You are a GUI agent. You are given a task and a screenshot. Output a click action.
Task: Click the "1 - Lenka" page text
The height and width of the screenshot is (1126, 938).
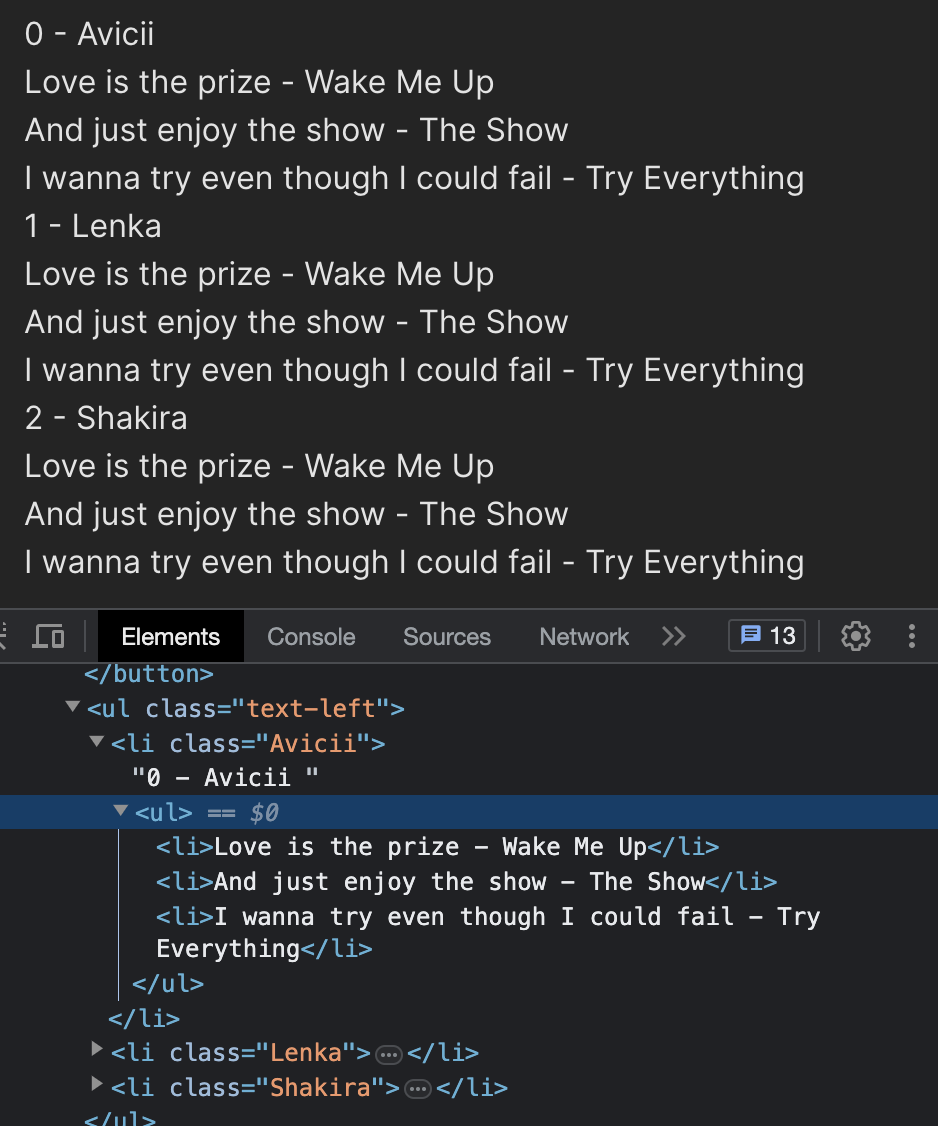click(x=93, y=226)
